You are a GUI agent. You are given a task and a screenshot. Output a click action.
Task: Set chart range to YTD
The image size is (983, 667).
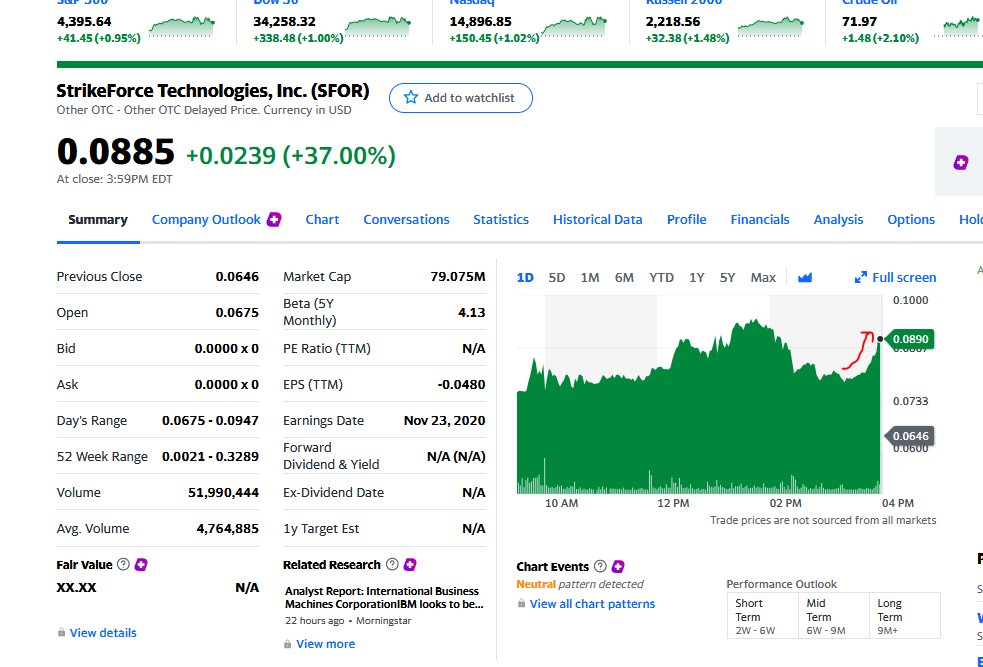point(661,277)
